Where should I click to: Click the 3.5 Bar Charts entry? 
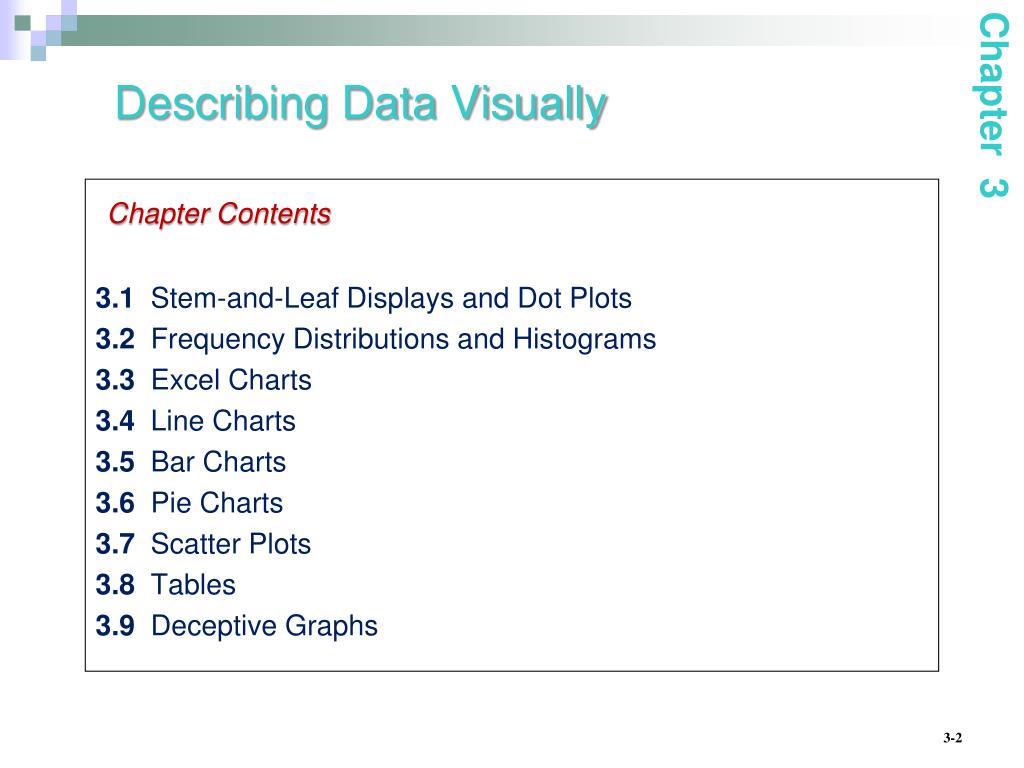191,462
